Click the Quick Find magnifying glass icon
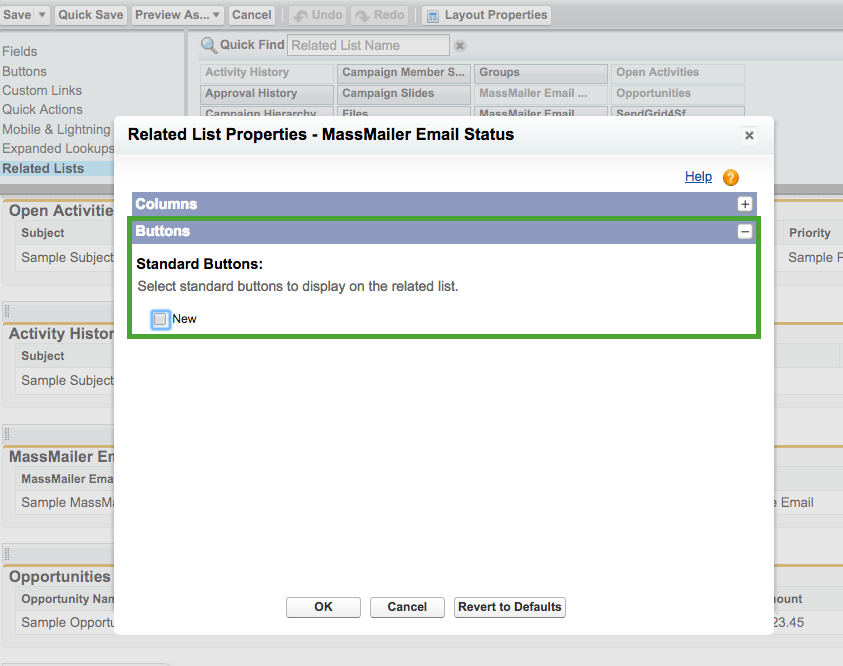The width and height of the screenshot is (843, 666). tap(210, 44)
